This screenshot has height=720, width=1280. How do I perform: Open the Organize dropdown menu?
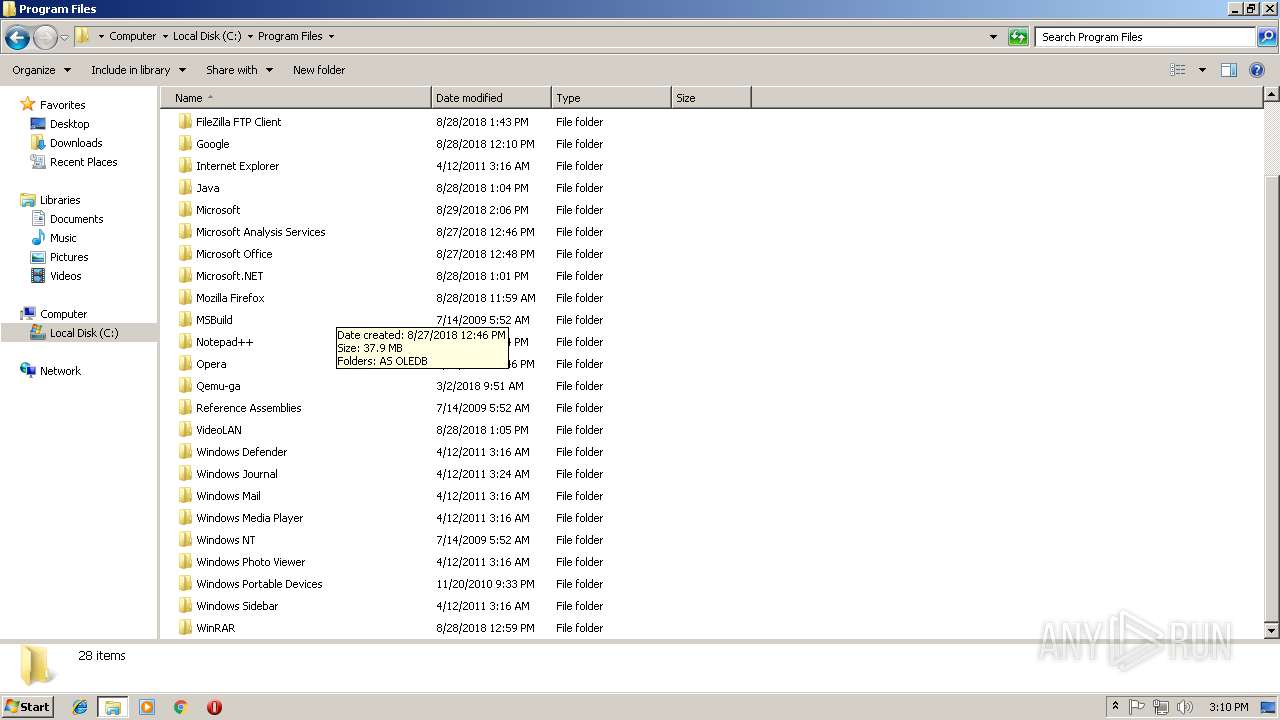[x=41, y=70]
